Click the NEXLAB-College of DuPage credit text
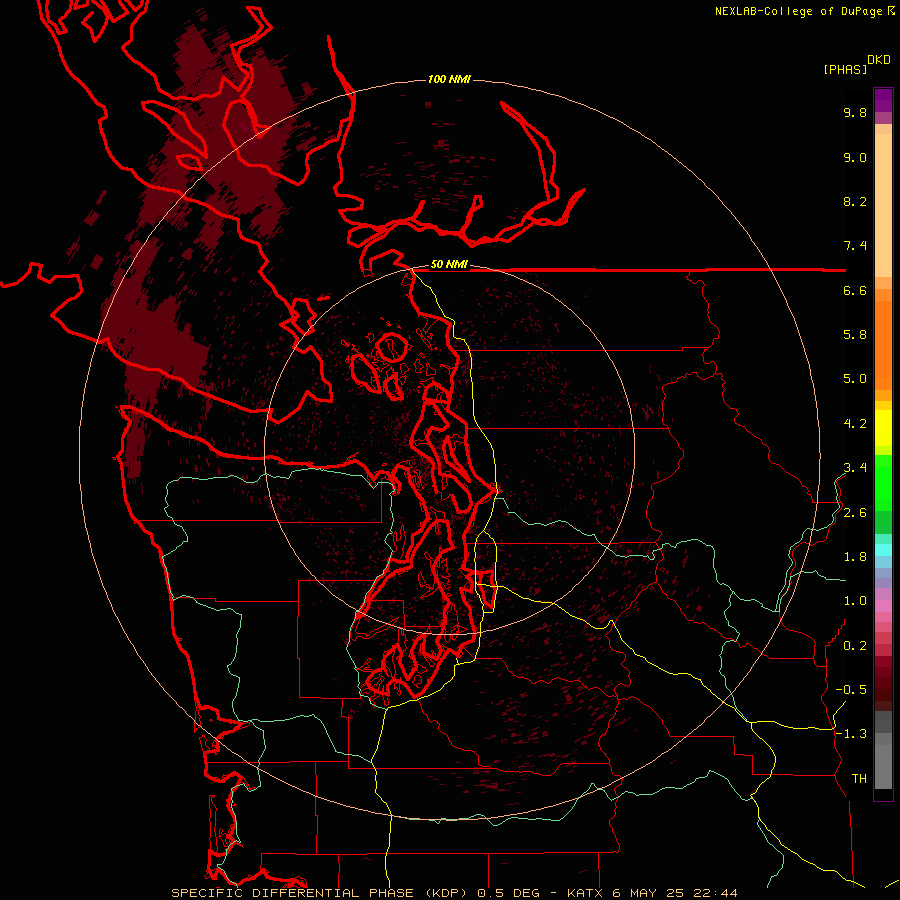900x900 pixels. pos(798,11)
